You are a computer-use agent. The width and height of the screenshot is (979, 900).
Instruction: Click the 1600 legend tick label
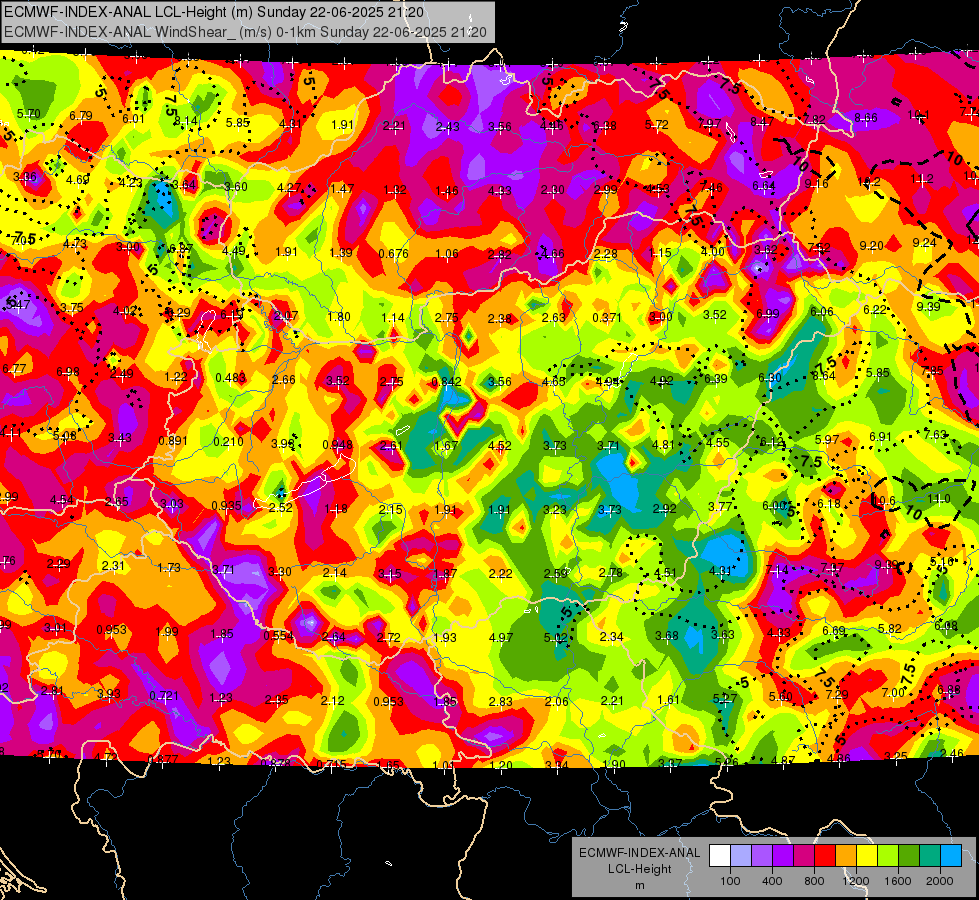(898, 881)
